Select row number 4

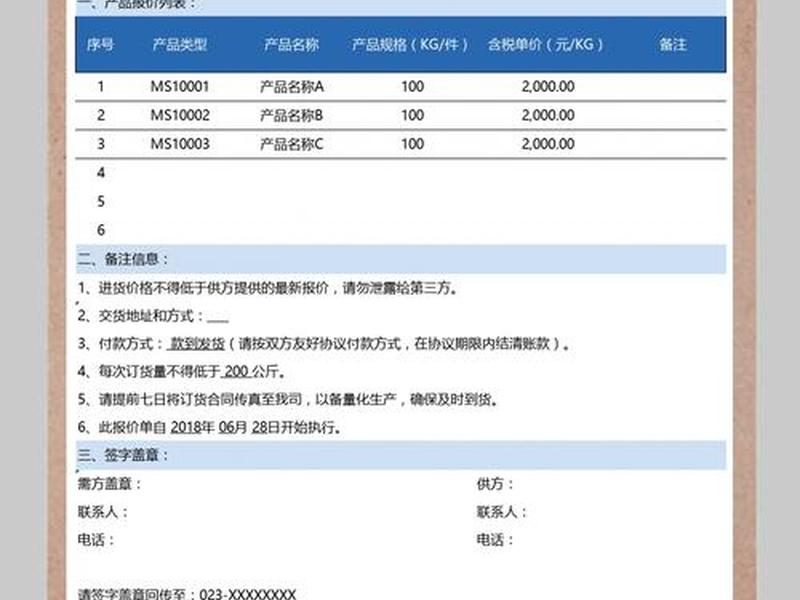click(x=101, y=172)
